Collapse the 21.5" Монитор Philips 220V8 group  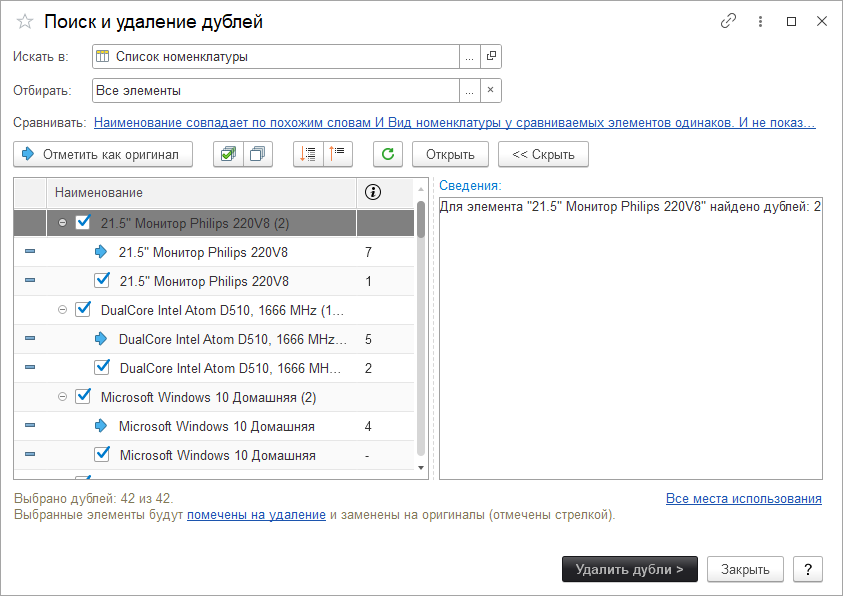point(62,222)
